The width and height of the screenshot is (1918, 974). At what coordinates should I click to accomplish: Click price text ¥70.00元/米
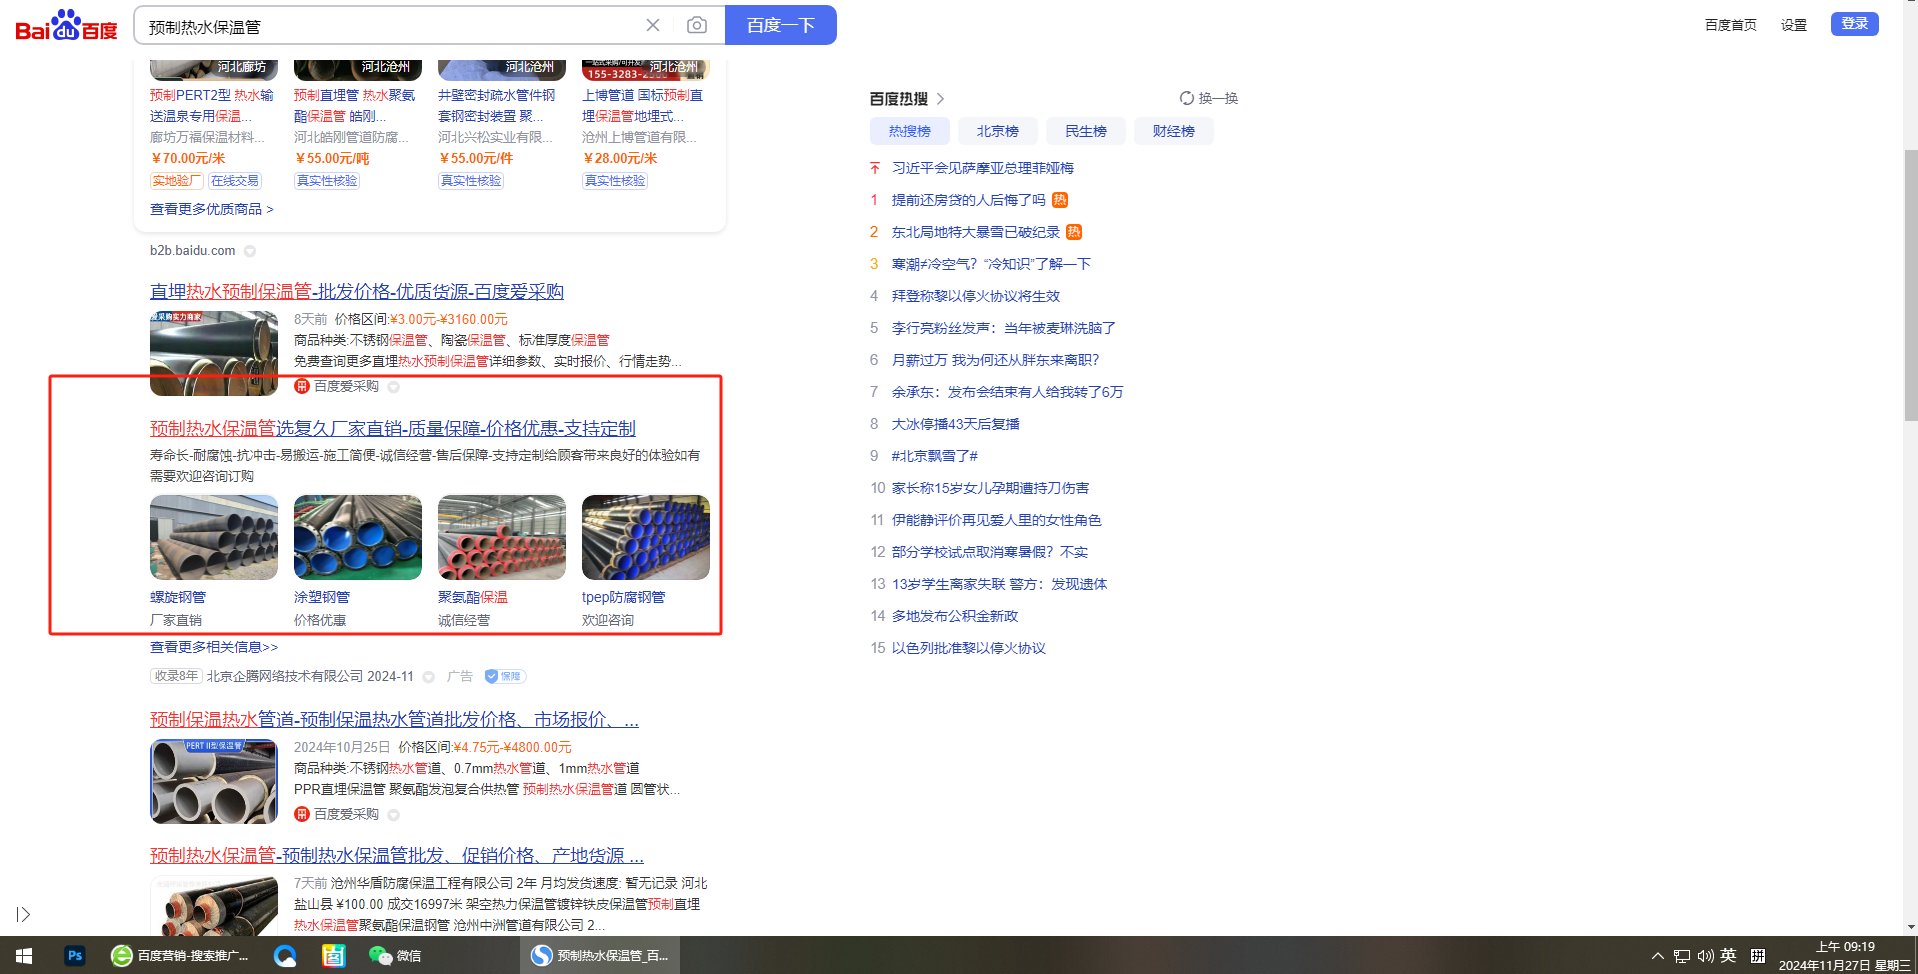tap(188, 158)
